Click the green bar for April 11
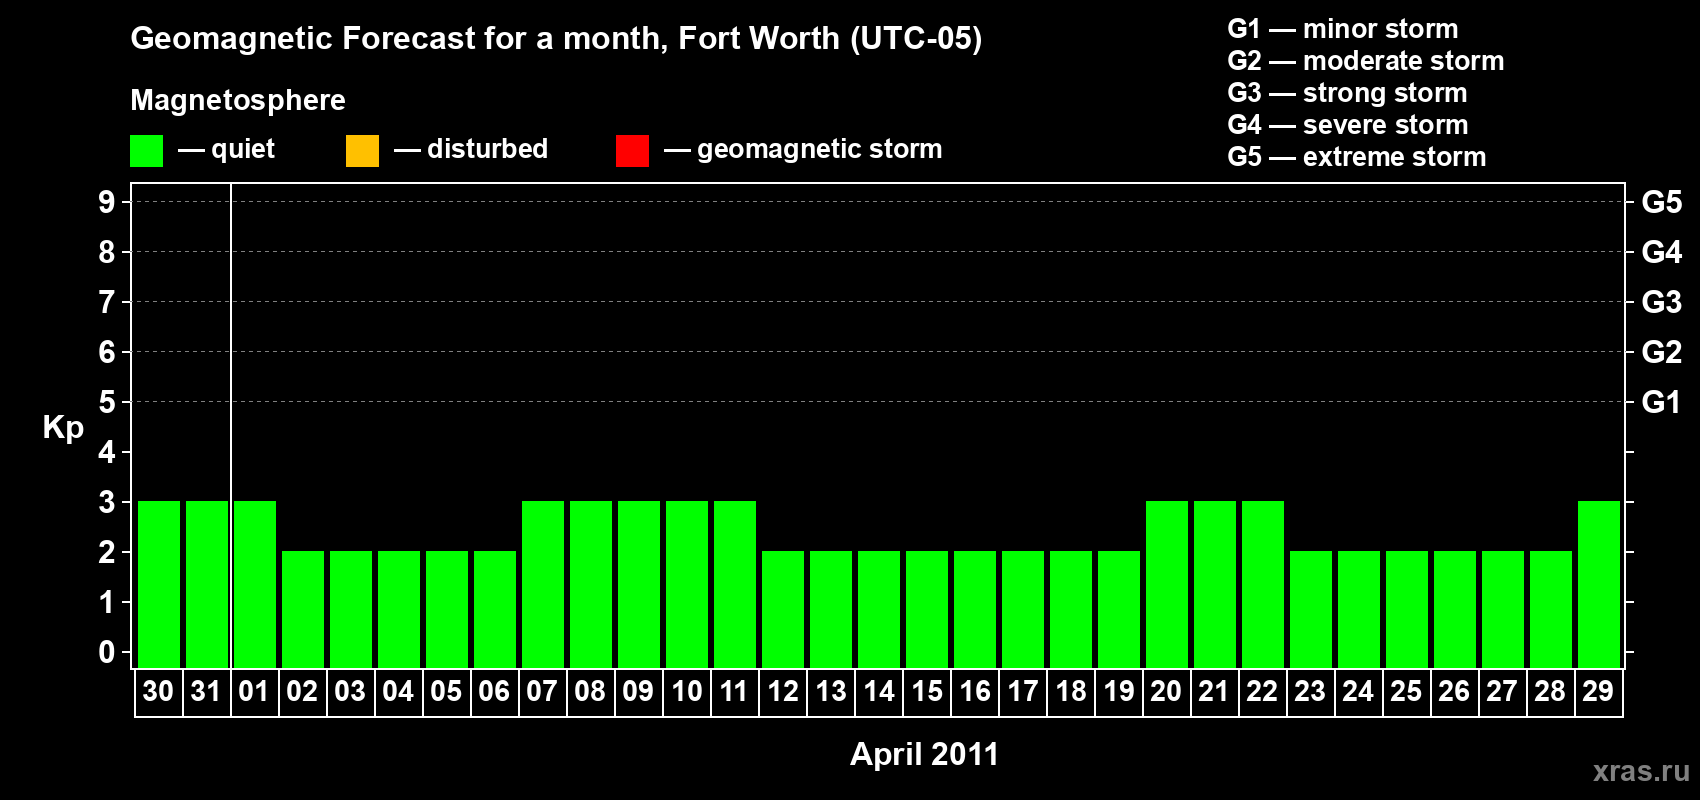The image size is (1700, 800). point(735,584)
